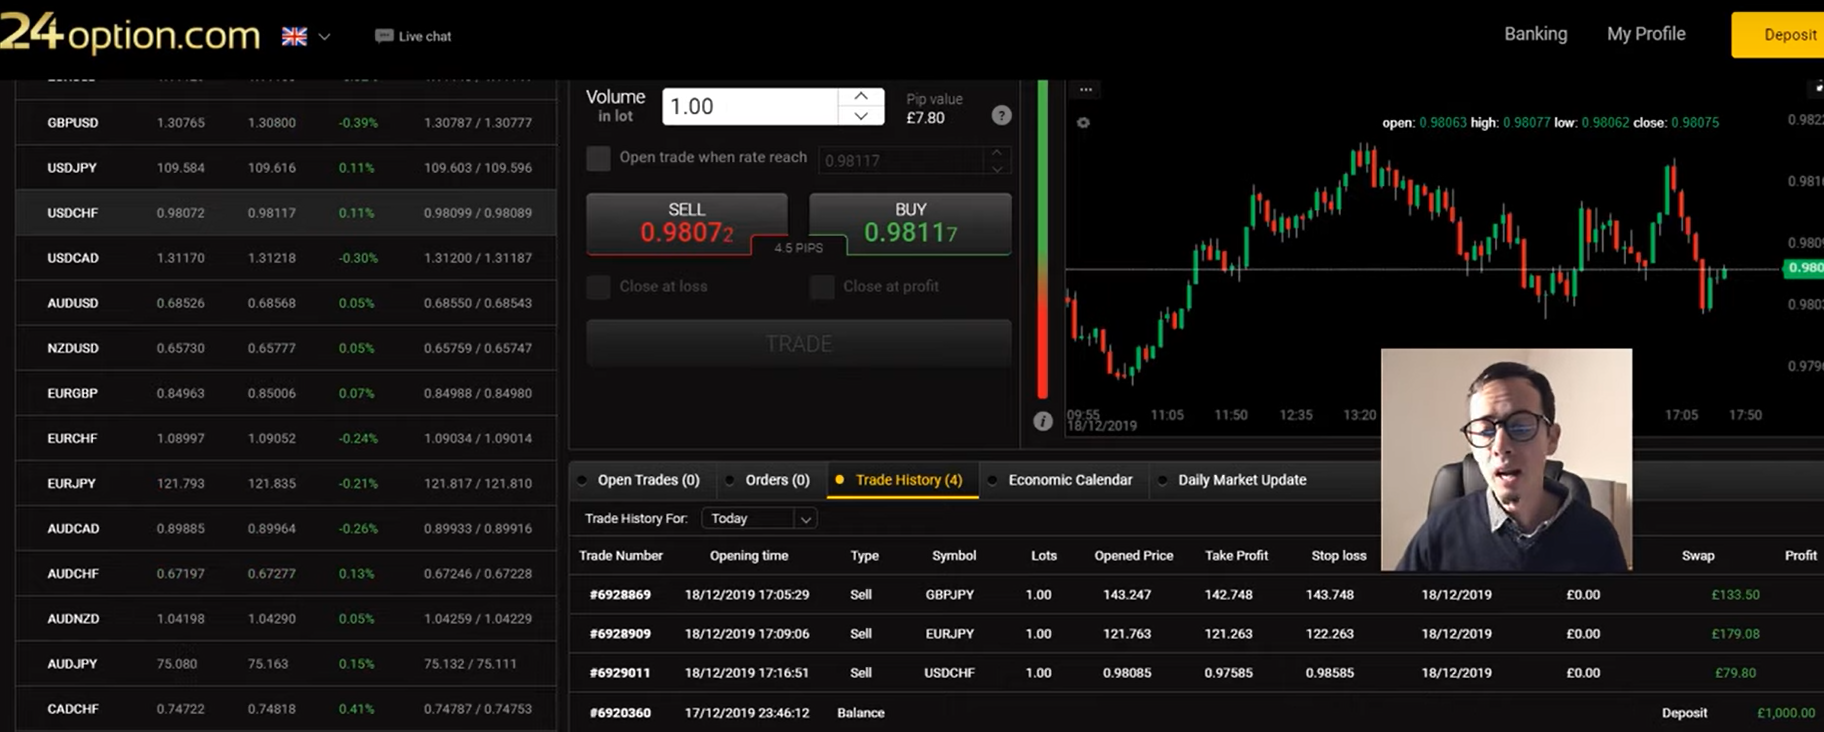This screenshot has height=732, width=1824.
Task: Click the BUY 0.98117 button
Action: point(910,223)
